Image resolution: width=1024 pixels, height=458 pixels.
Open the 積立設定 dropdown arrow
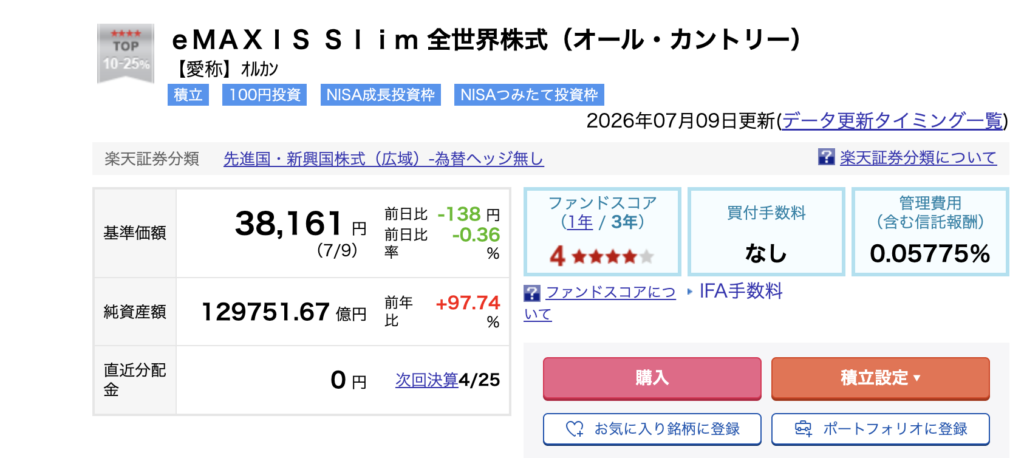[916, 378]
